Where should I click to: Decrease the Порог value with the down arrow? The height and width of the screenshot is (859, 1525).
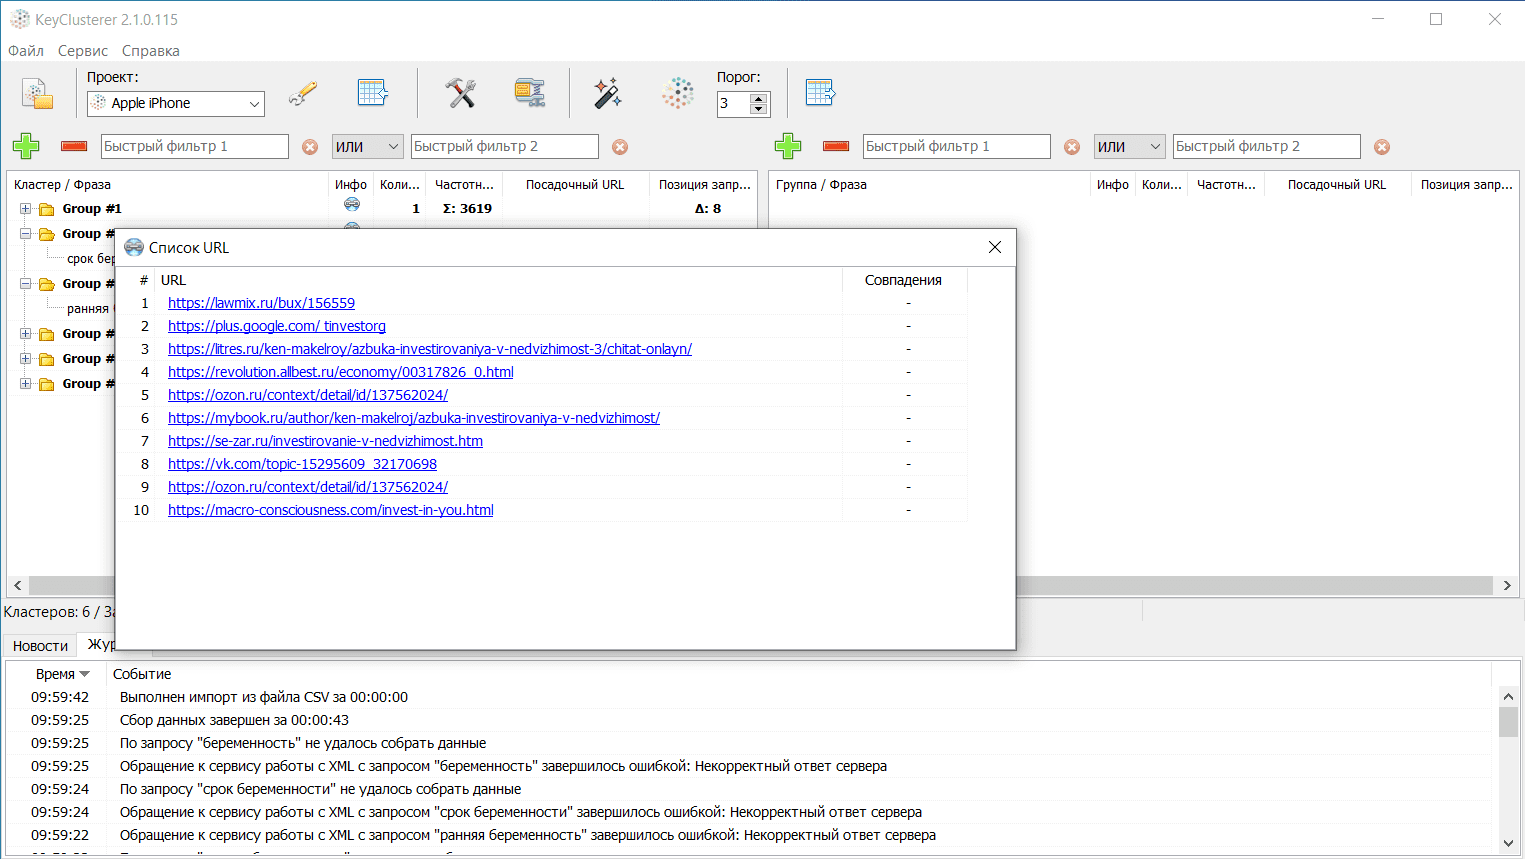coord(759,109)
